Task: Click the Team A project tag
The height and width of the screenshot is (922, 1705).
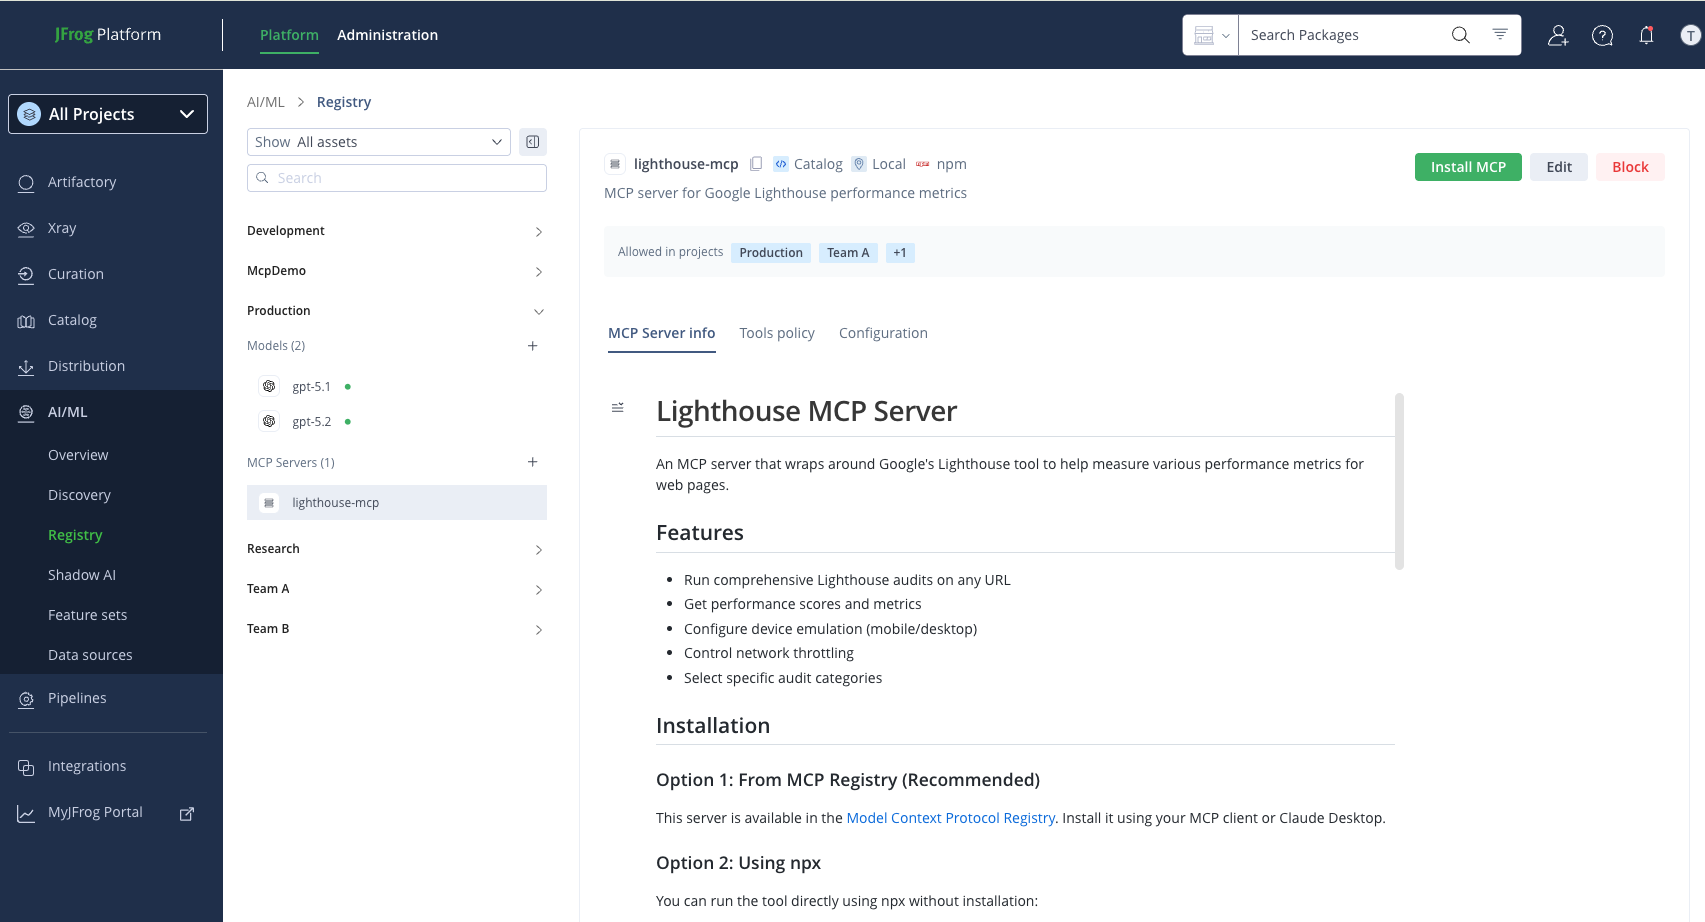Action: coord(848,253)
